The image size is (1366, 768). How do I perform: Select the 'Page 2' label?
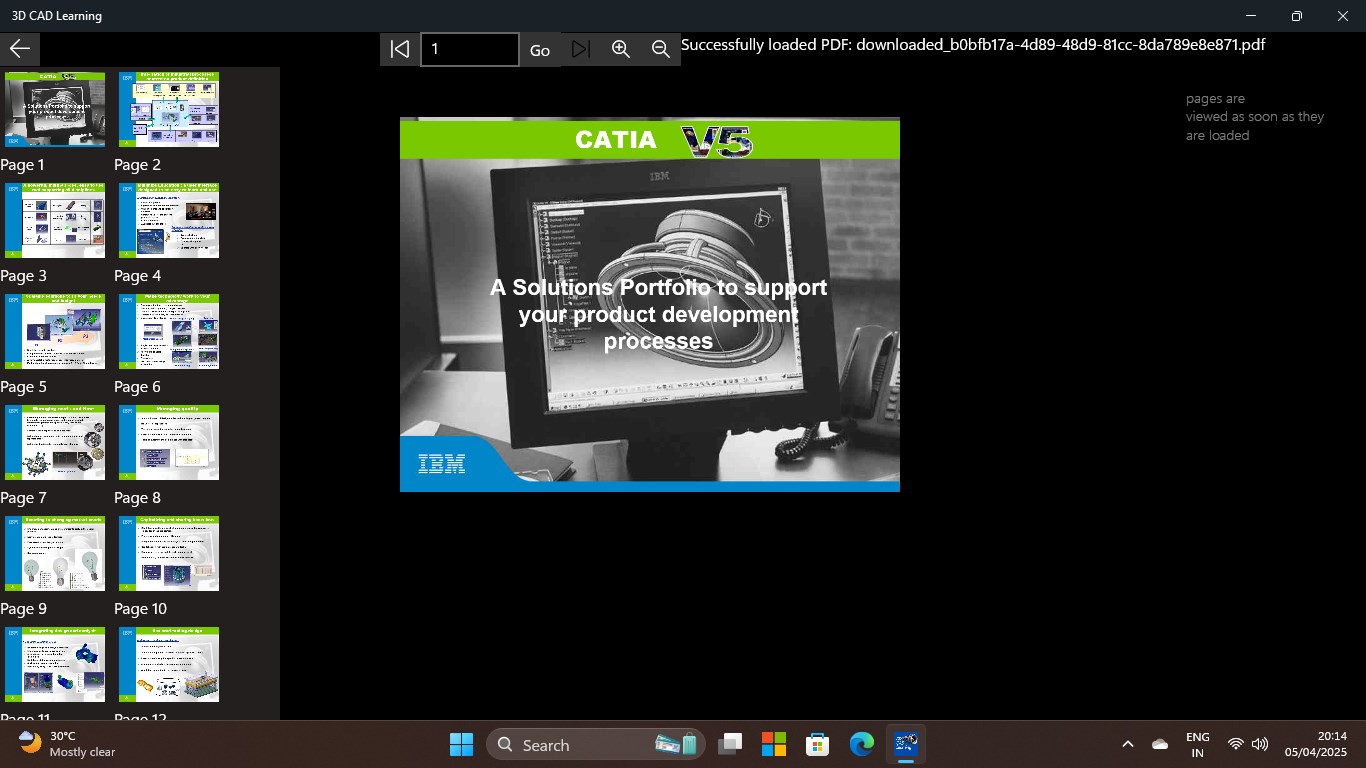[x=137, y=165]
